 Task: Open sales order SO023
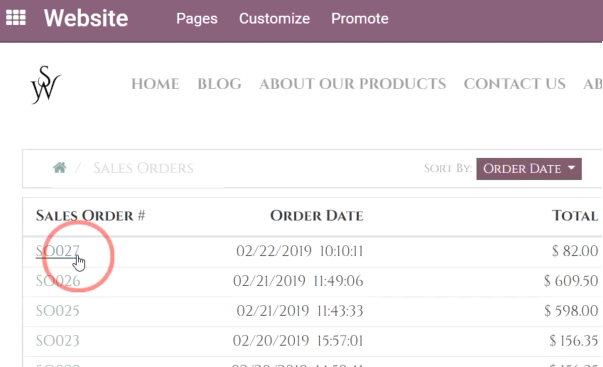(x=58, y=340)
